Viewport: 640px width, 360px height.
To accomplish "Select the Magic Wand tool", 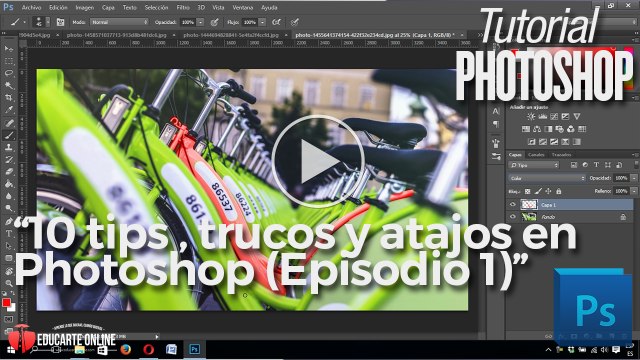I will 9,86.
